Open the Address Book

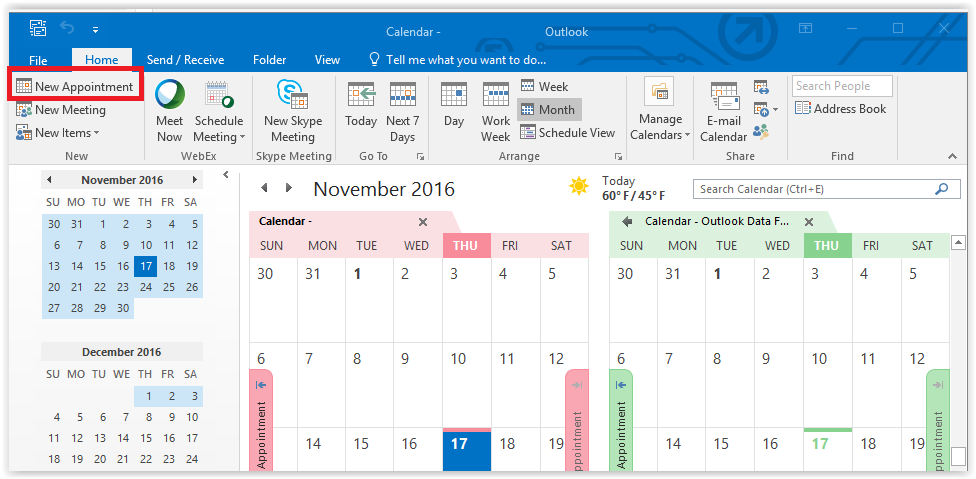click(840, 109)
